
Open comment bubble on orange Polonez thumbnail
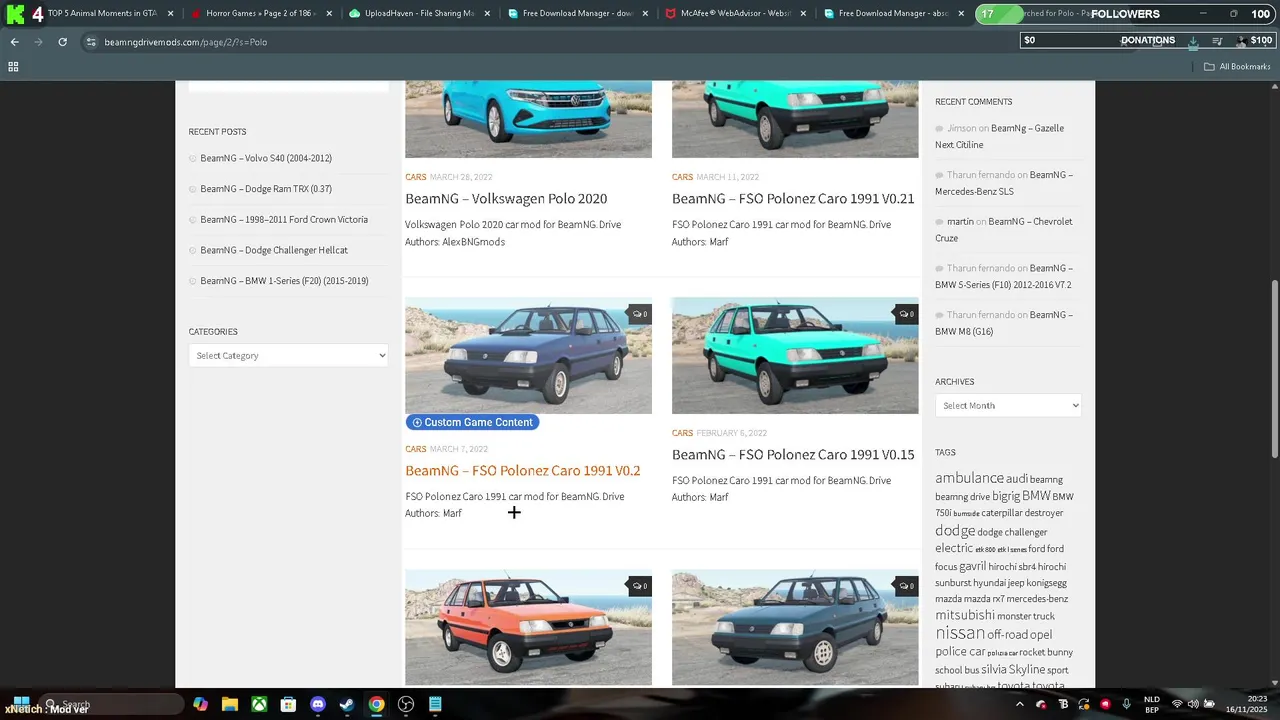[x=639, y=586]
